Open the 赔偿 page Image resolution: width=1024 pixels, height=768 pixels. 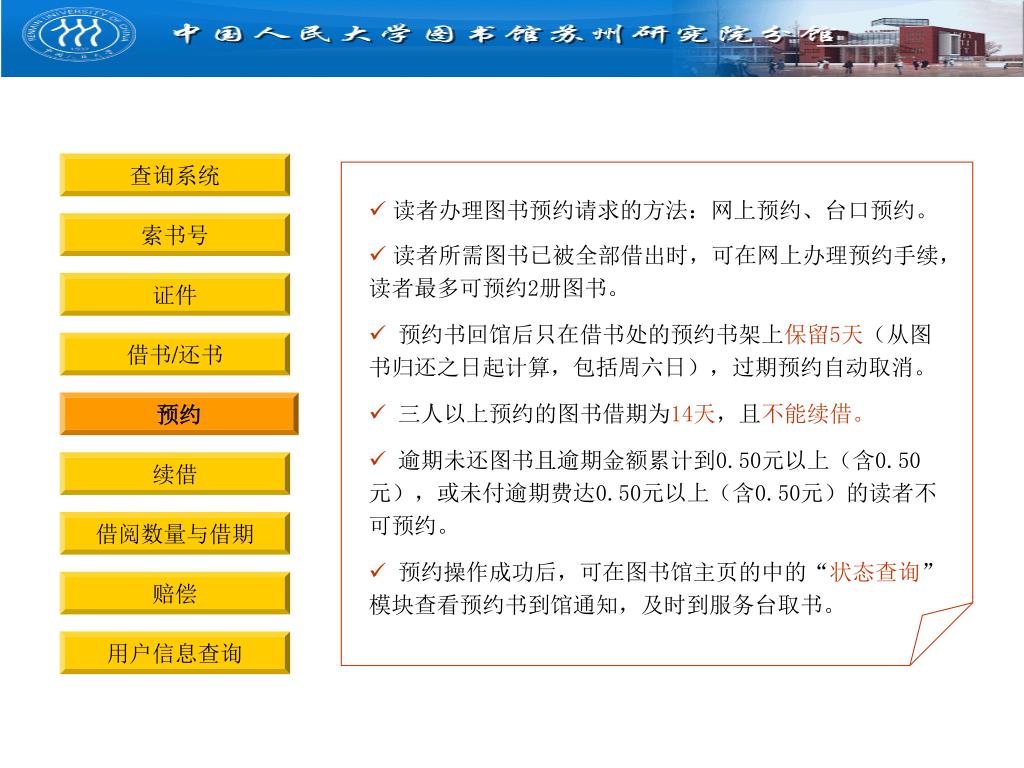click(174, 593)
